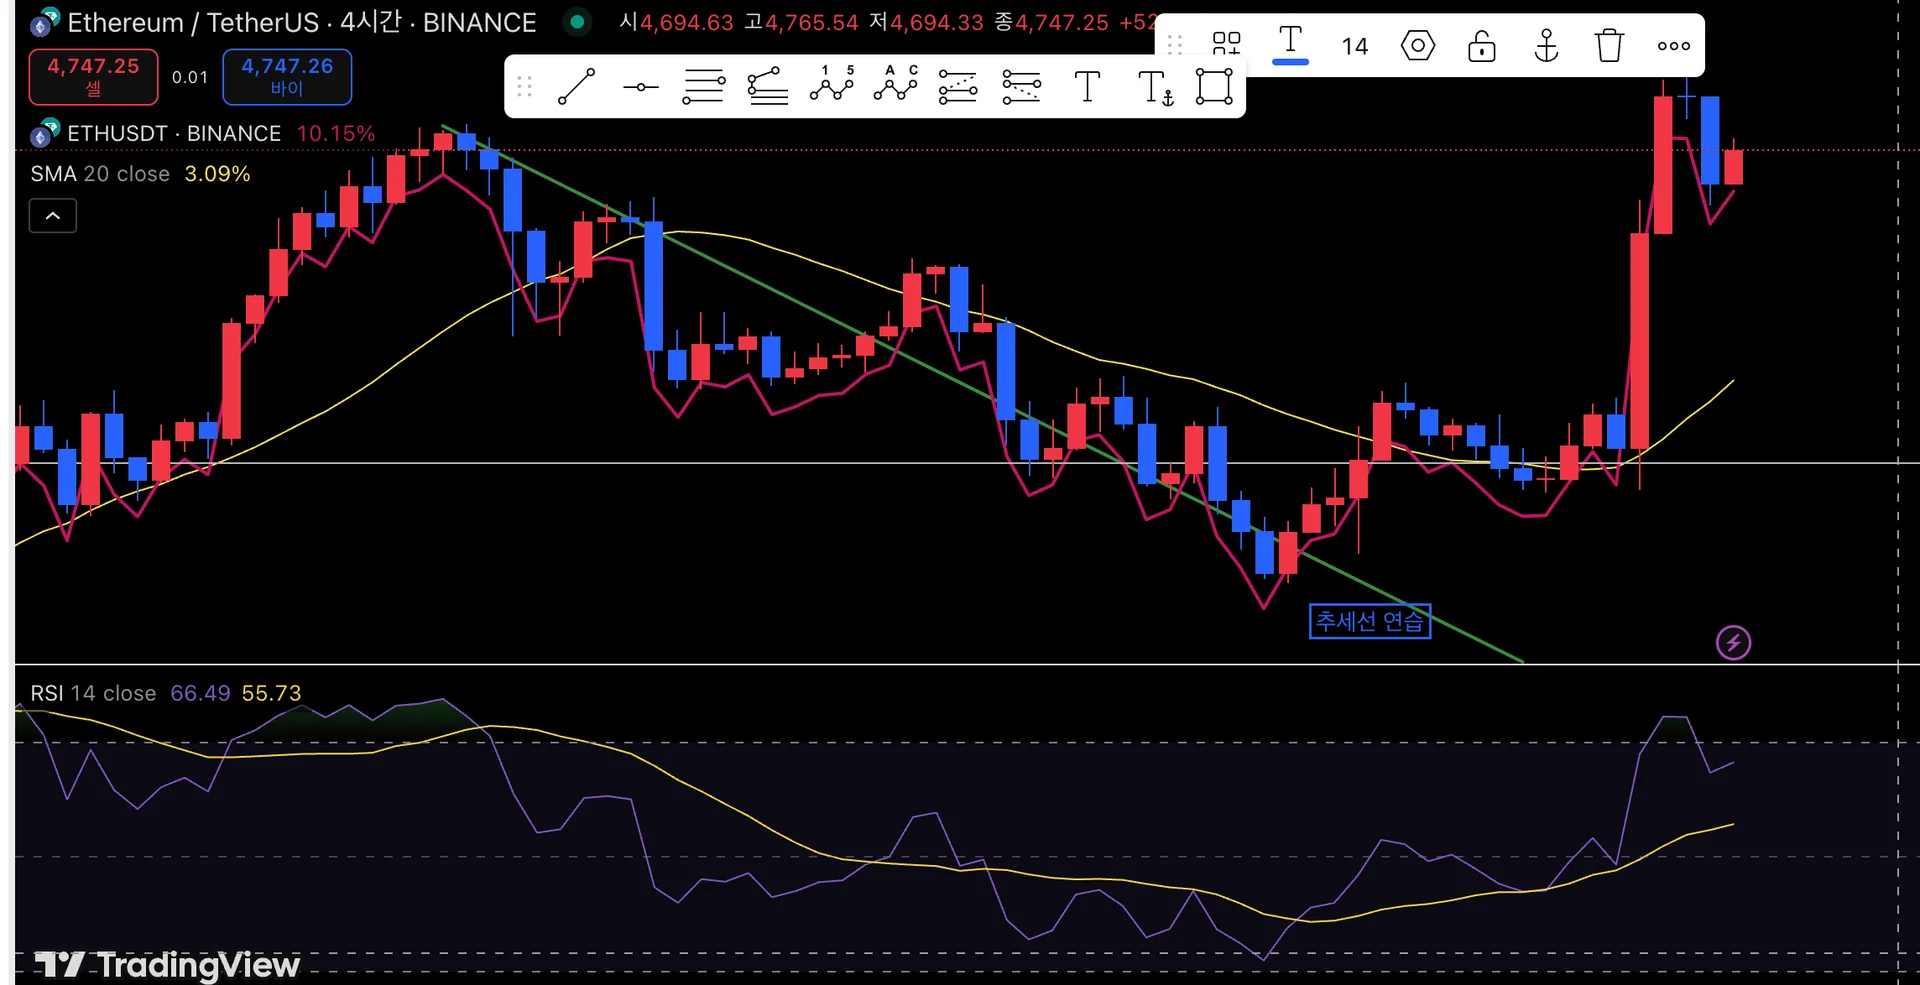The image size is (1920, 985).
Task: Lock the selected drawing
Action: pyautogui.click(x=1482, y=45)
